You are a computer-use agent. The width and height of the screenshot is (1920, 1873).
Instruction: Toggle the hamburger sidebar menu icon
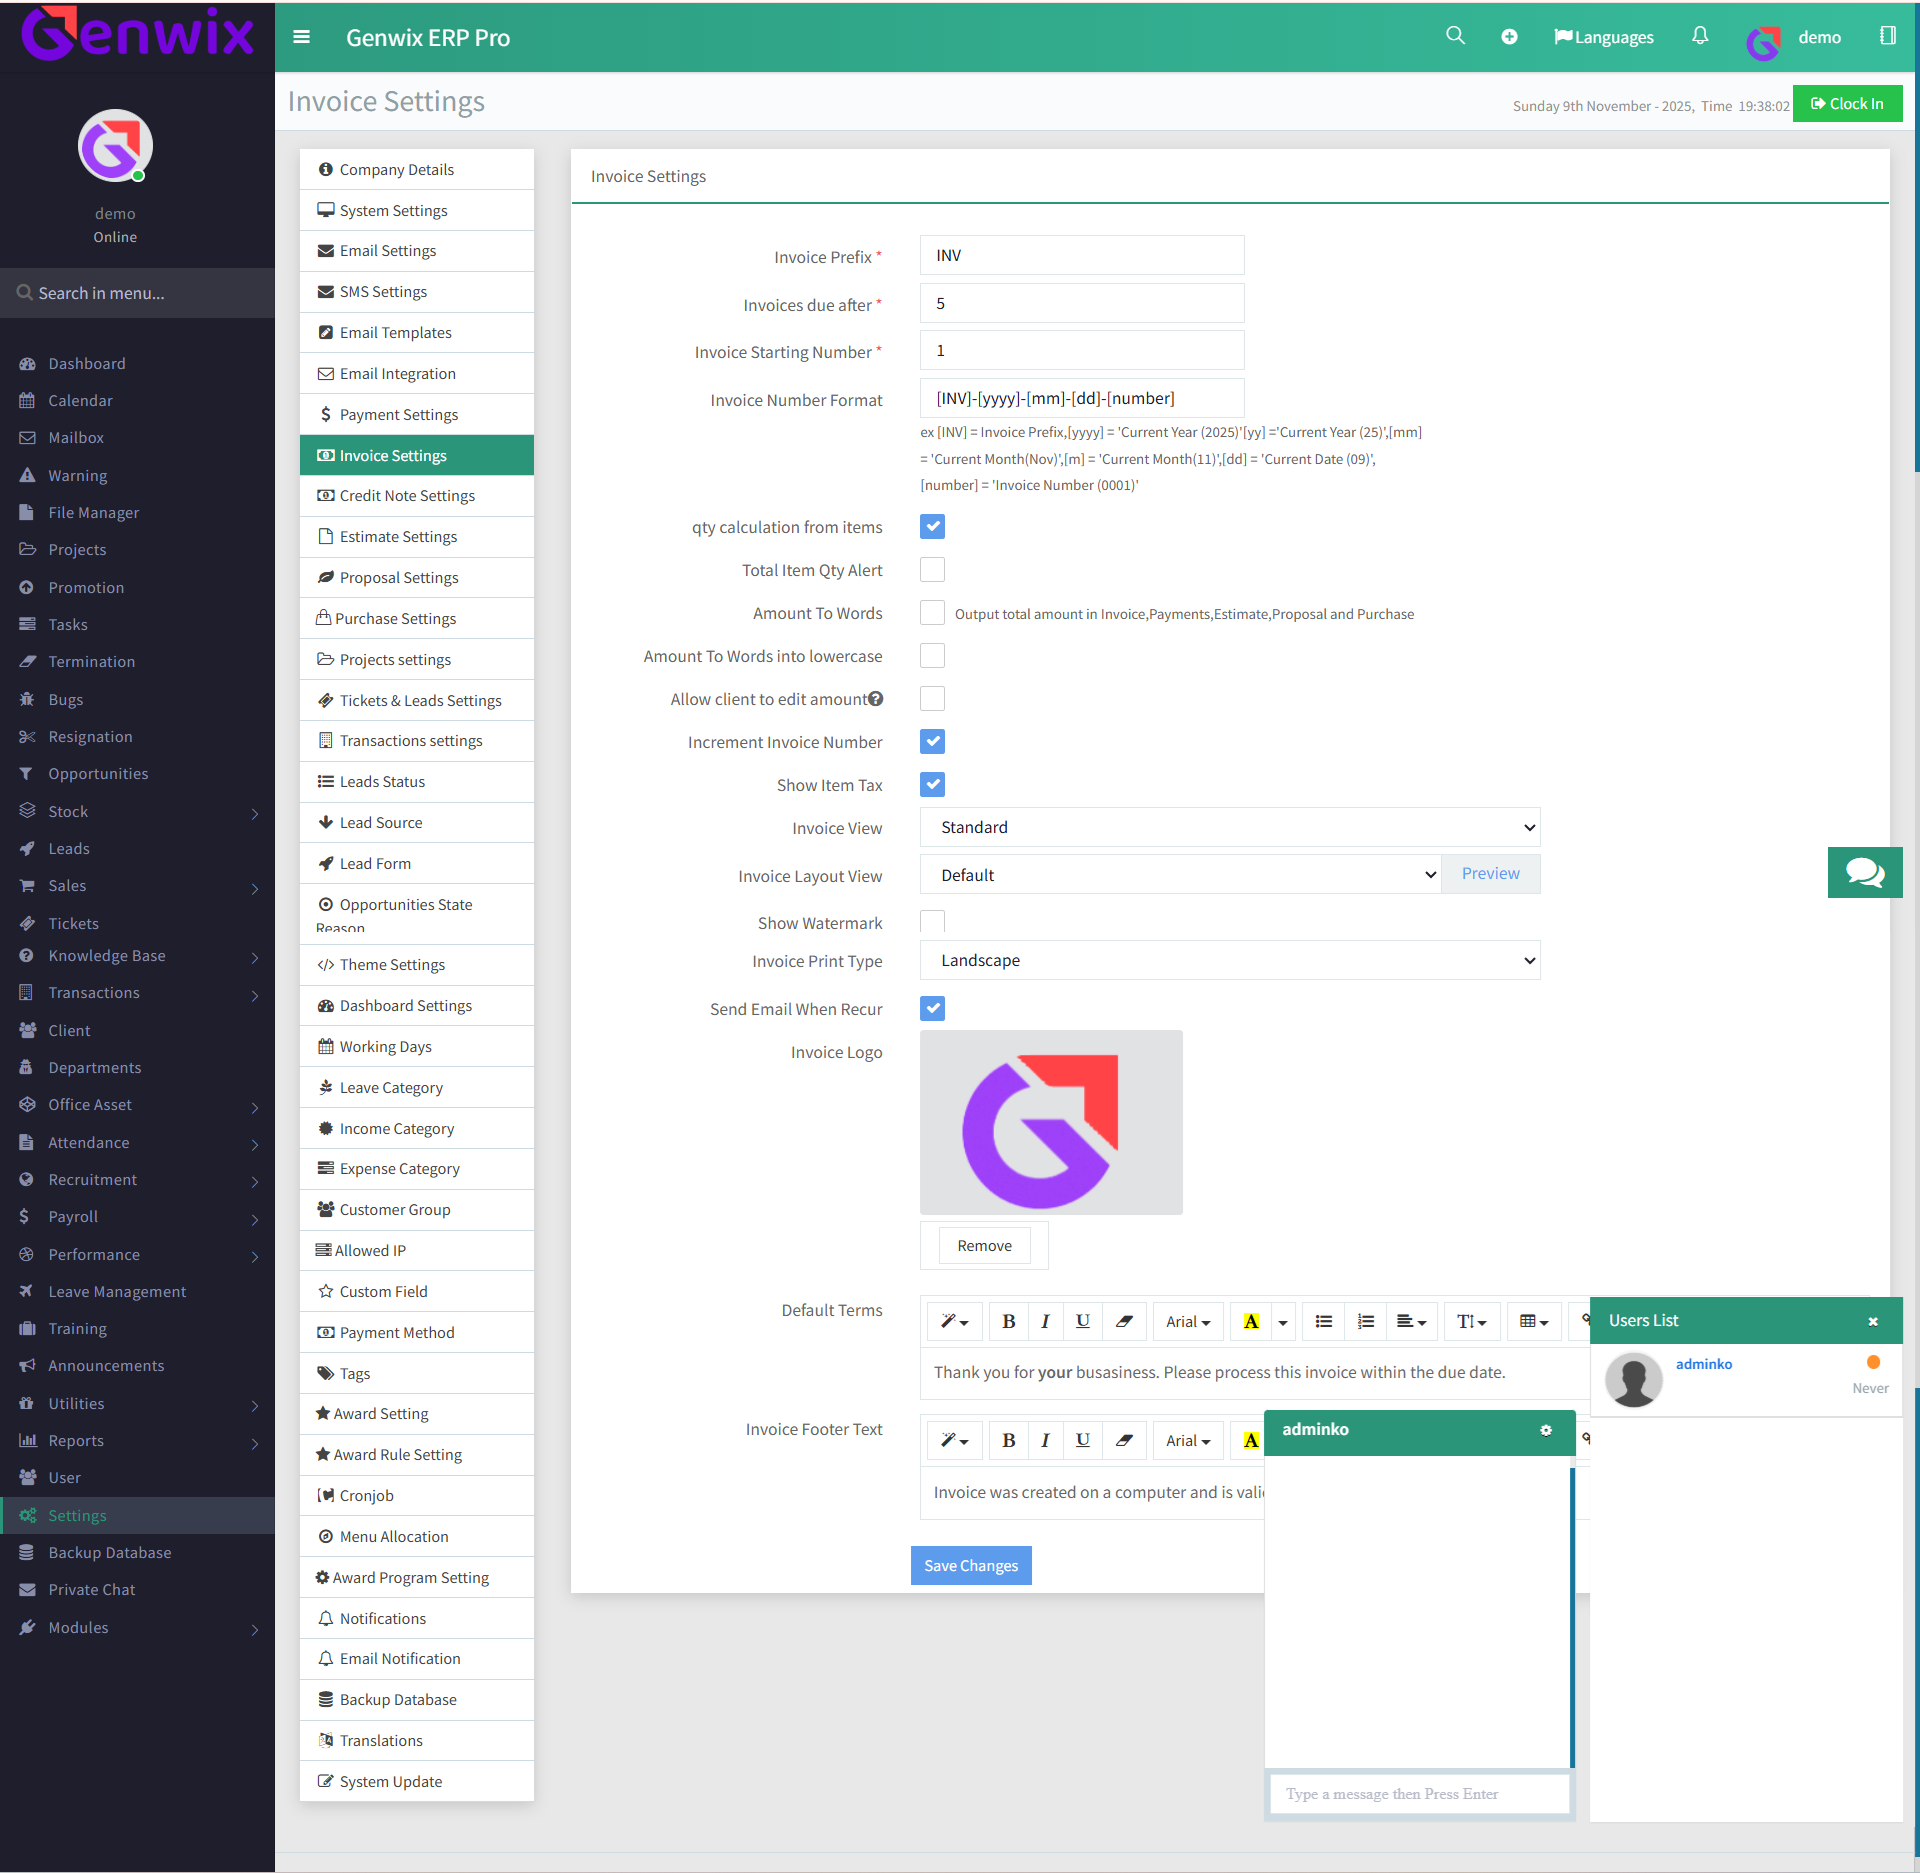[x=301, y=37]
